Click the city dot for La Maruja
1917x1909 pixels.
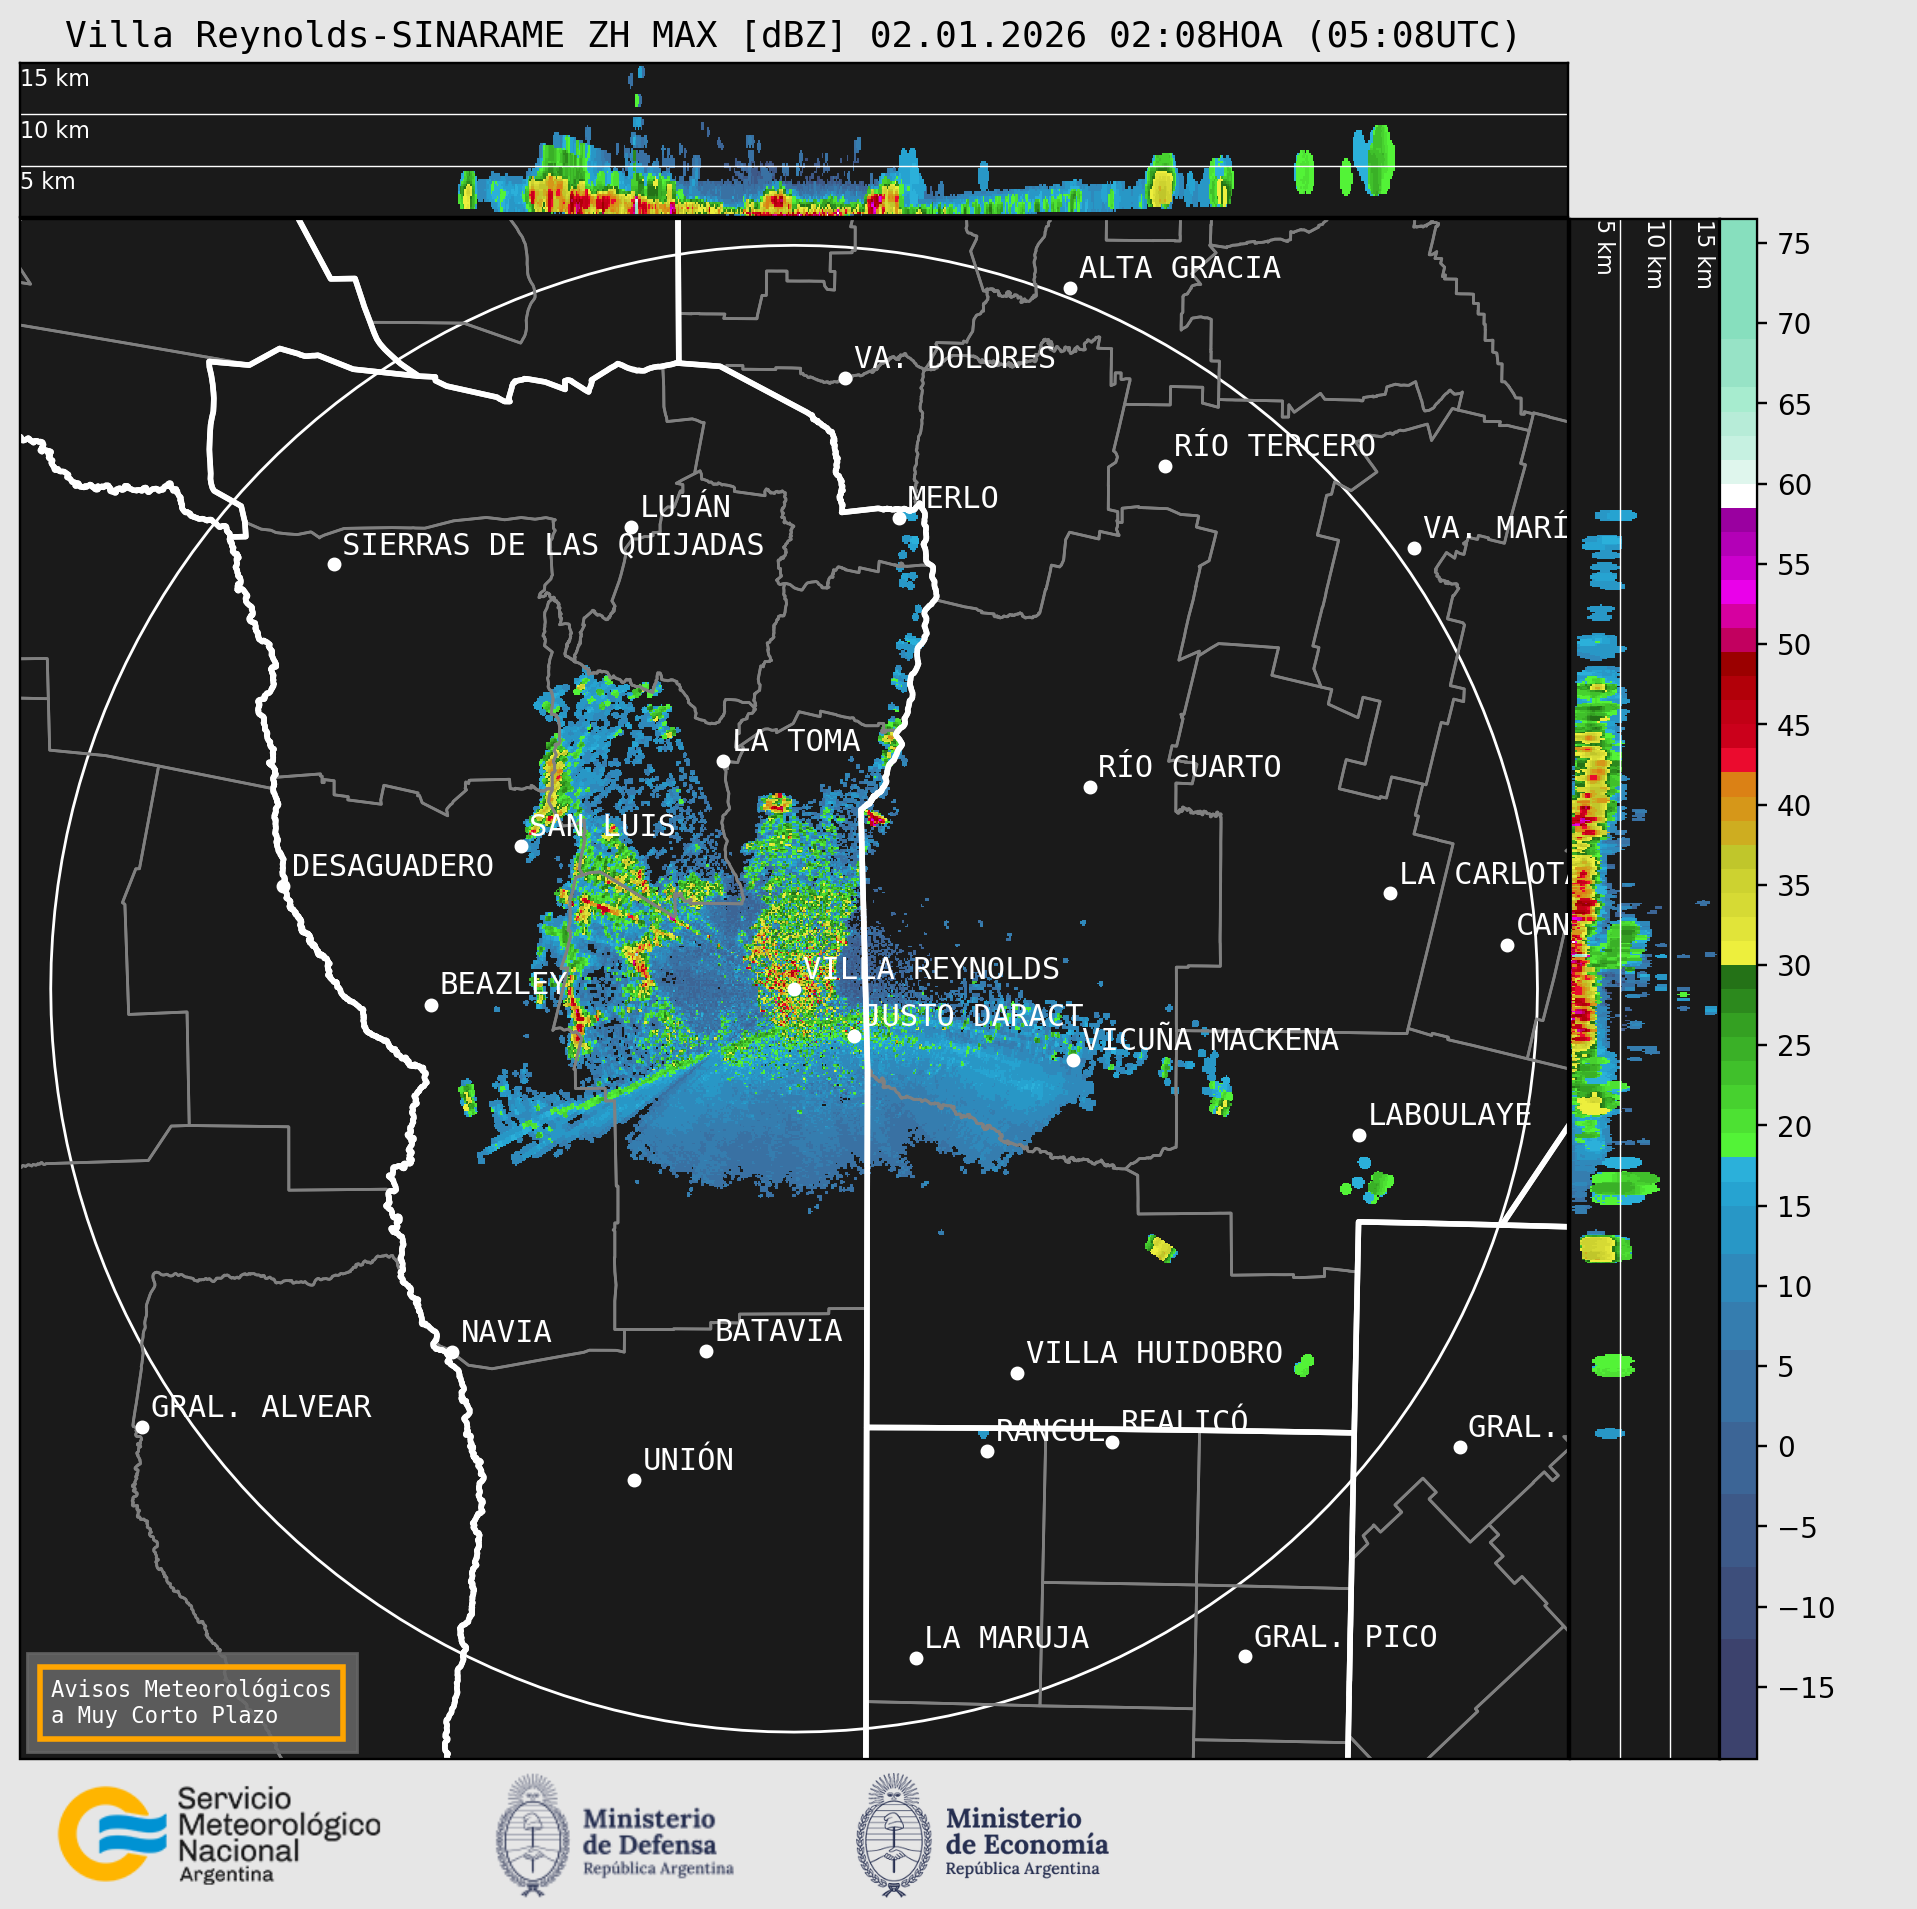(x=916, y=1658)
